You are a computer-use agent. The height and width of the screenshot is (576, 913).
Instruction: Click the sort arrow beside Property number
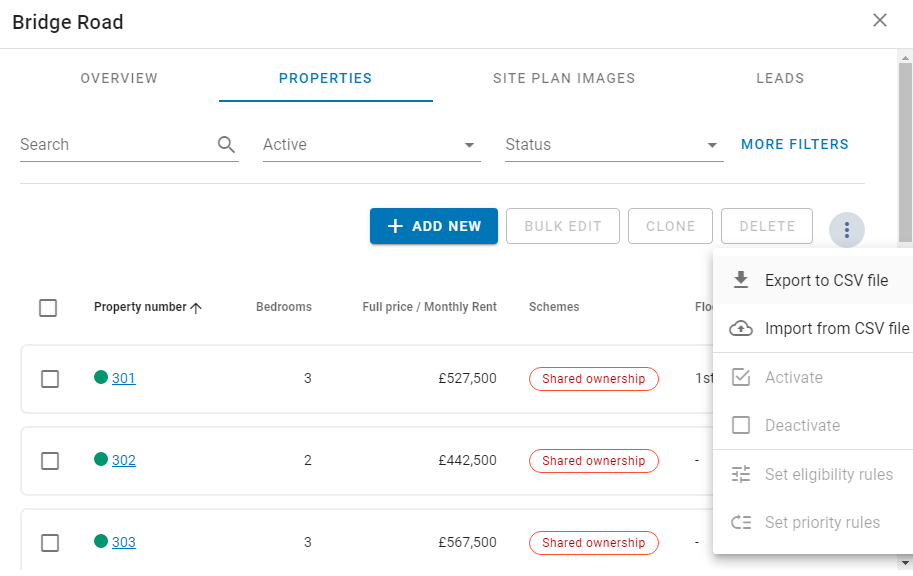tap(196, 308)
